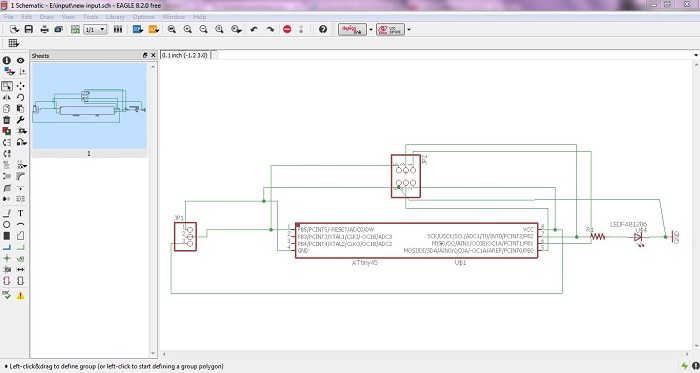Zoom out of the schematic
This screenshot has height=373, width=700.
pos(204,29)
